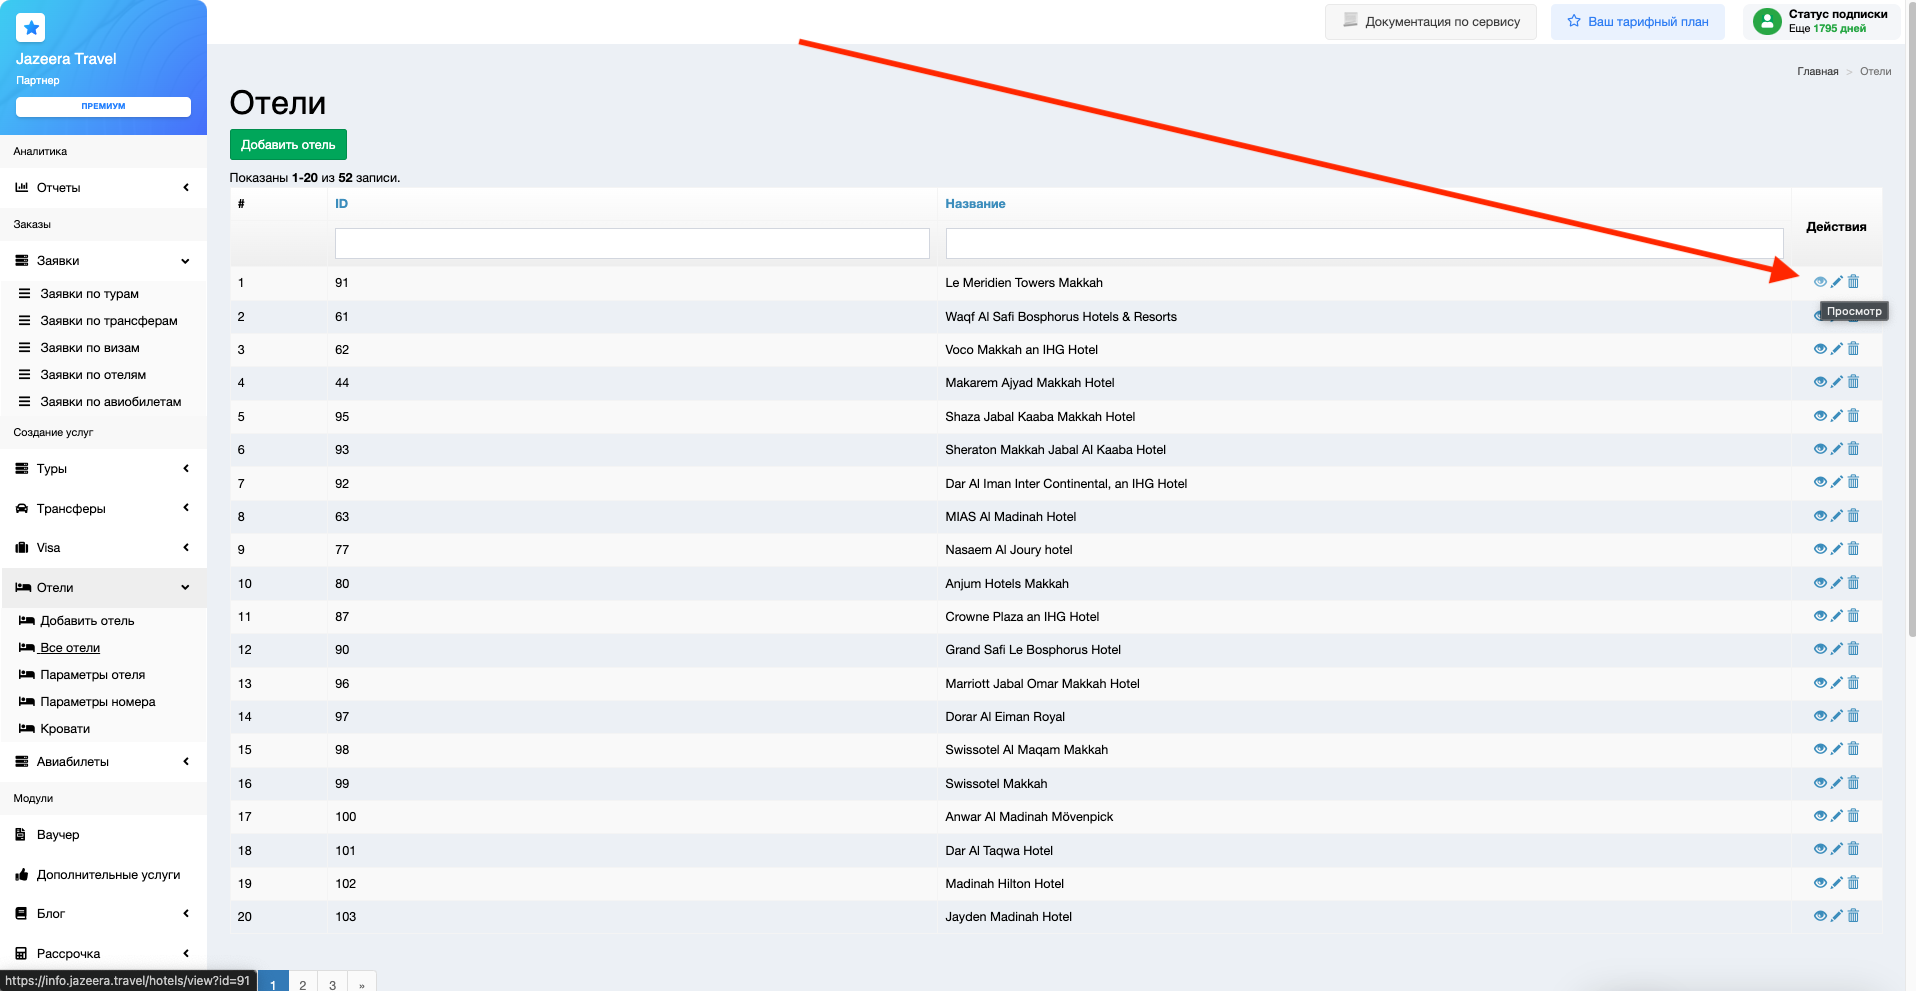1916x991 pixels.
Task: Open Параметры отеля in sidebar
Action: tap(92, 675)
